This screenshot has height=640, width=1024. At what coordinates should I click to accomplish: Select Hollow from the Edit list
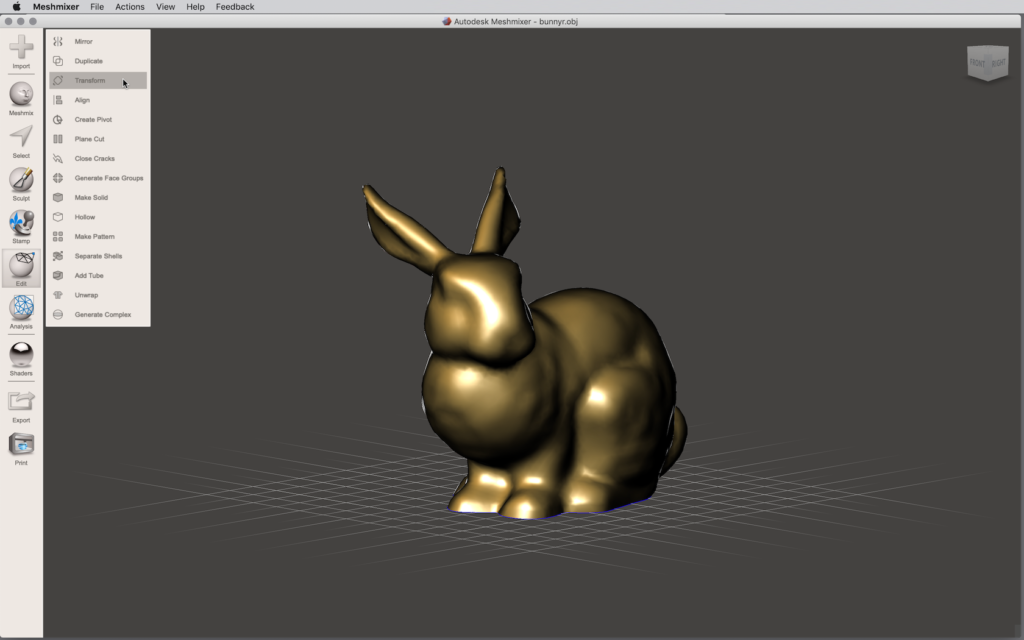85,217
